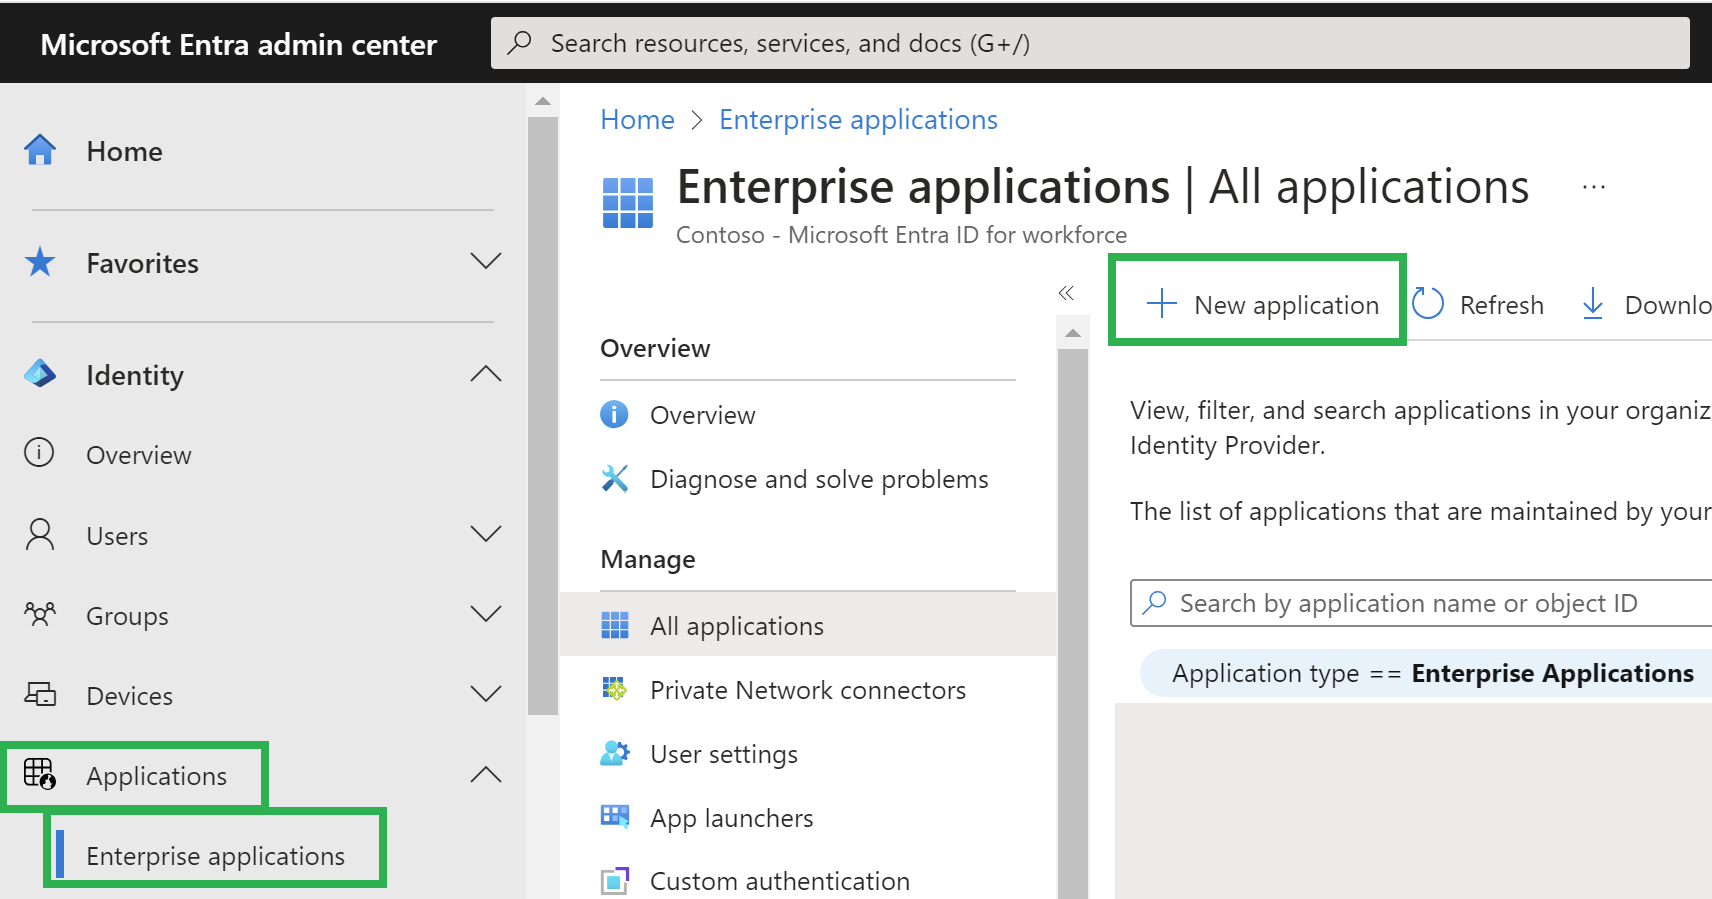Click Home breadcrumb link
The height and width of the screenshot is (899, 1712).
click(x=637, y=119)
